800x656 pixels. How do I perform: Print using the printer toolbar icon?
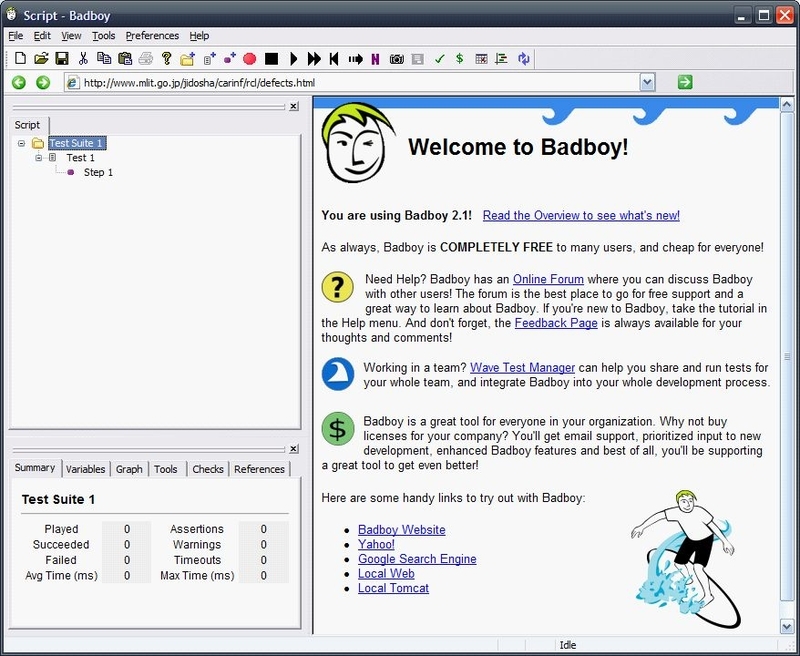tap(146, 59)
